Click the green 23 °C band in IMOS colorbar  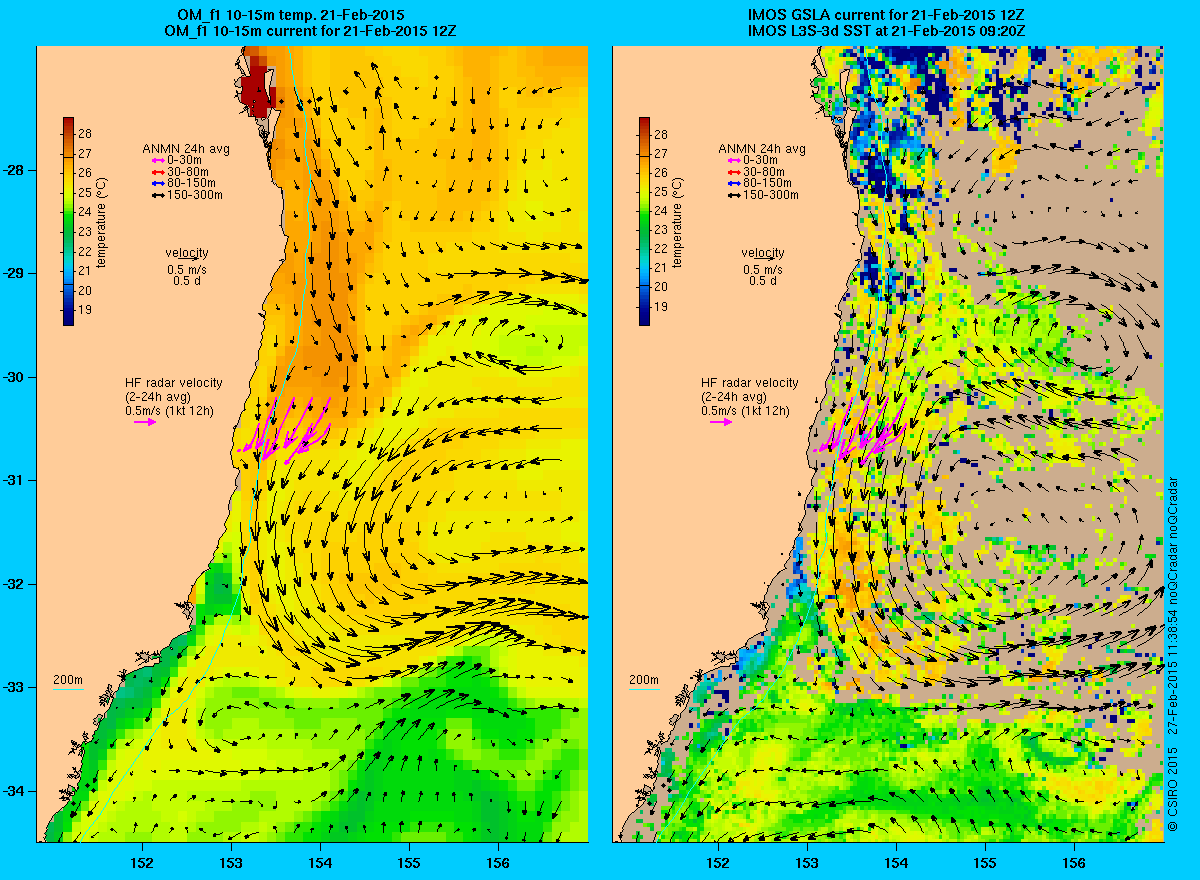coord(644,230)
